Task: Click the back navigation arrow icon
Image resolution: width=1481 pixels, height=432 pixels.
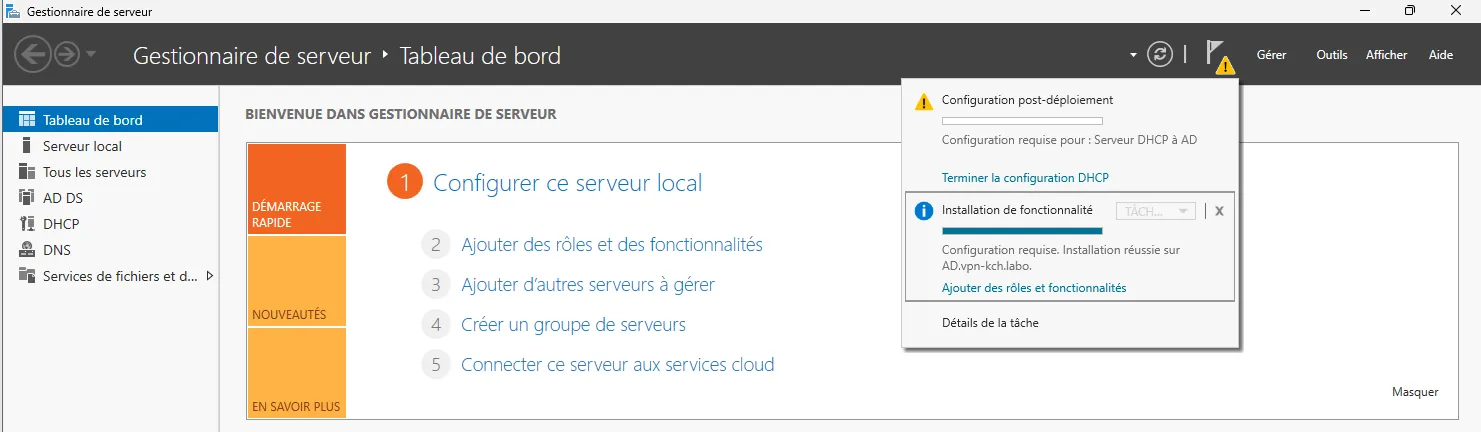Action: (32, 55)
